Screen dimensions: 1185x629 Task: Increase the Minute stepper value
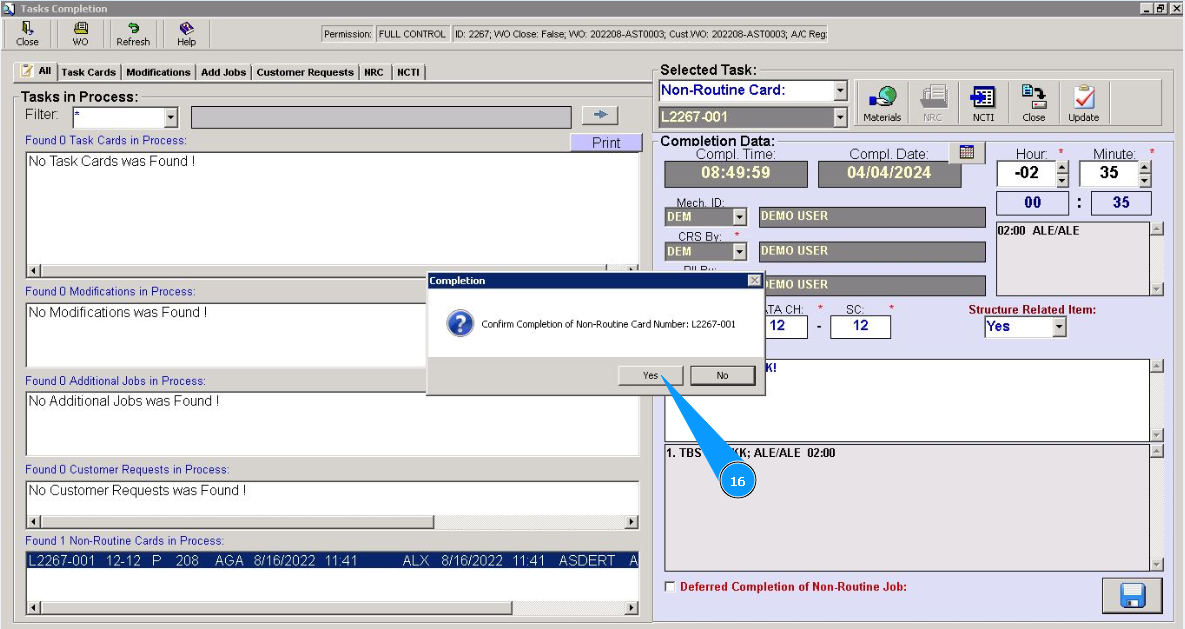[1145, 168]
